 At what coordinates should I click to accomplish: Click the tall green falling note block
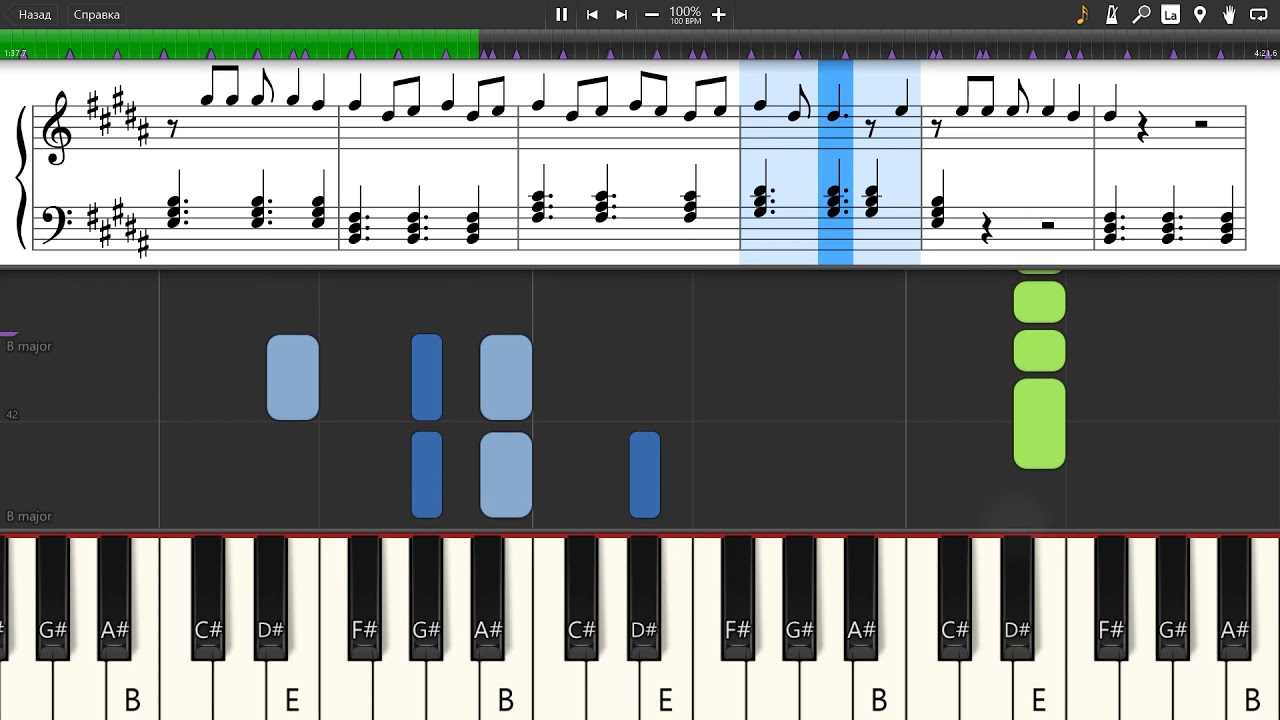point(1039,424)
